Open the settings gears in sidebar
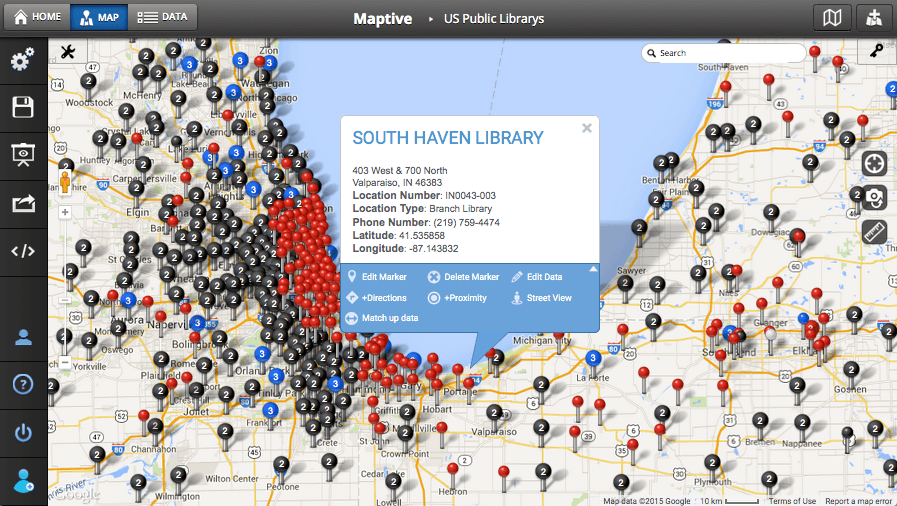Screen dimensions: 897x506 coord(23,62)
